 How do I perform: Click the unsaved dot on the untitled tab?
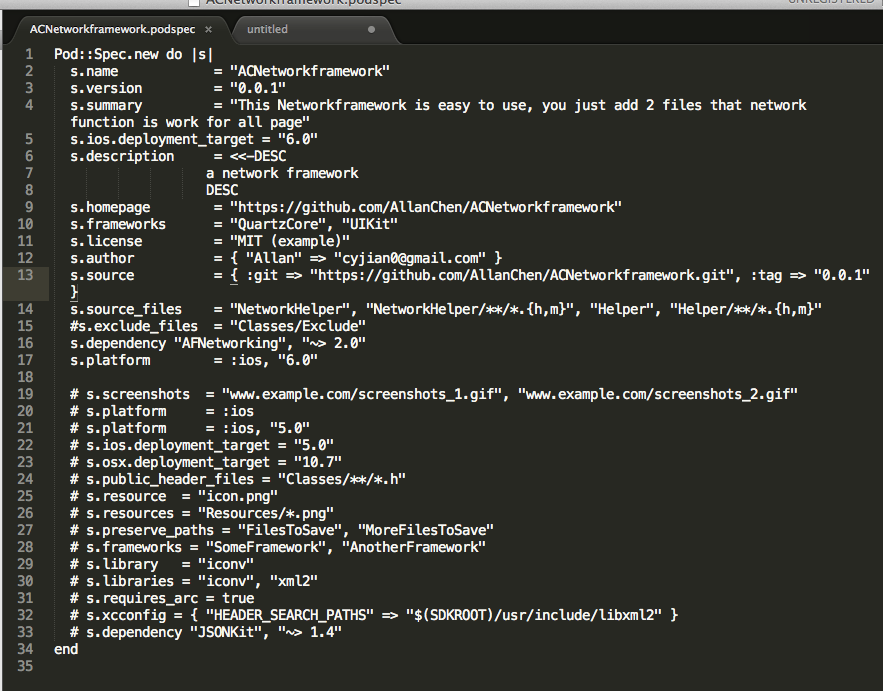tap(371, 29)
